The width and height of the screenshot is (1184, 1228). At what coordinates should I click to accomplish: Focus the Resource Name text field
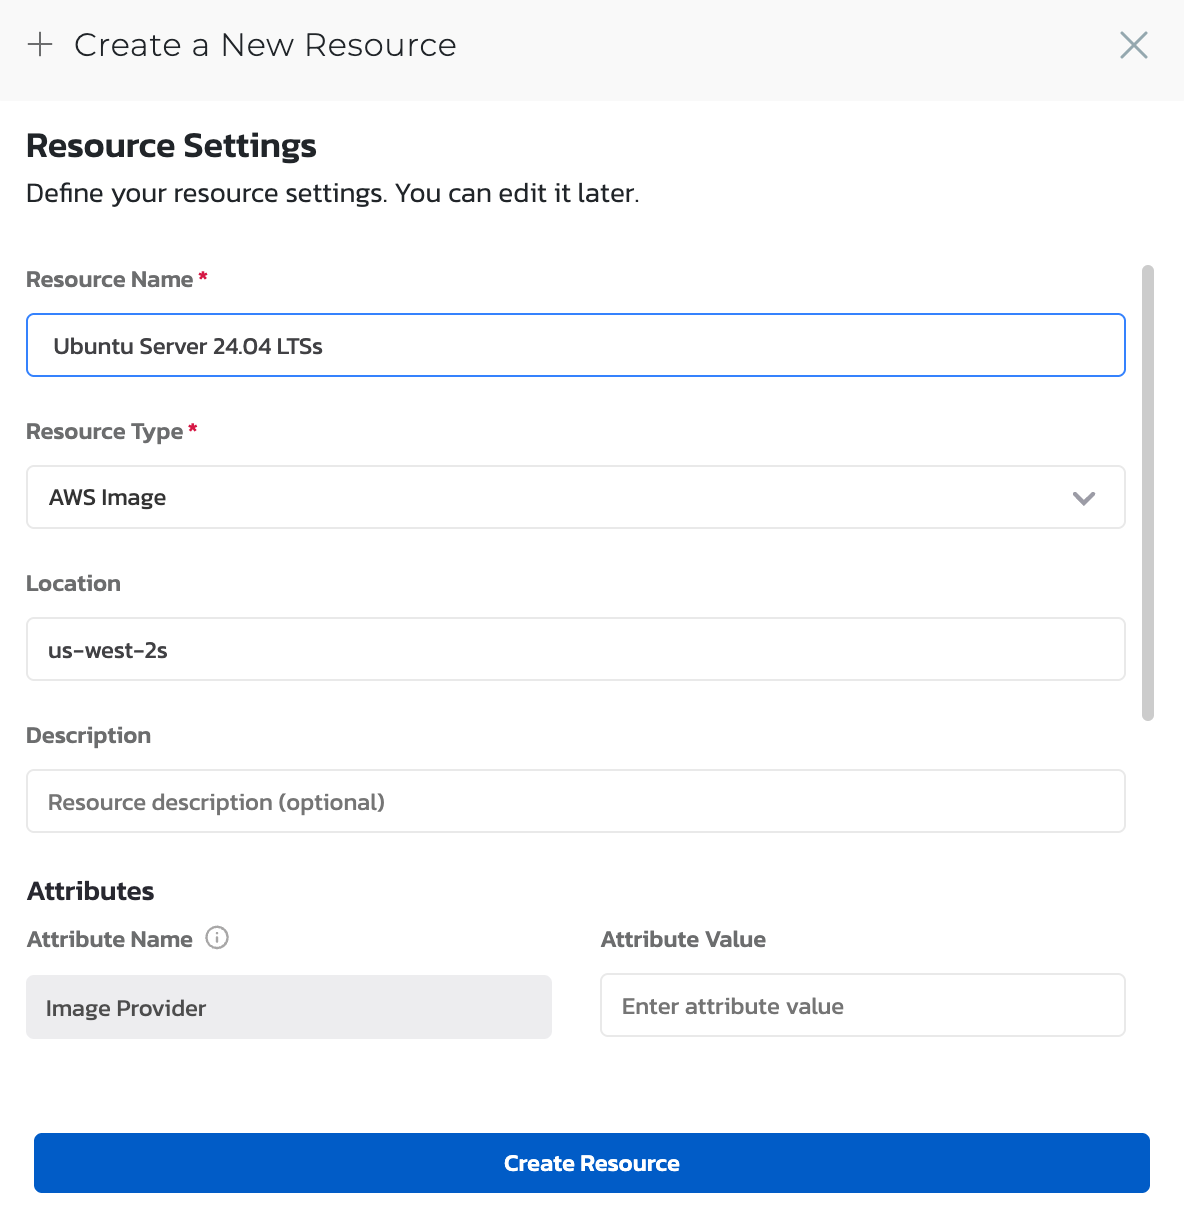tap(575, 346)
